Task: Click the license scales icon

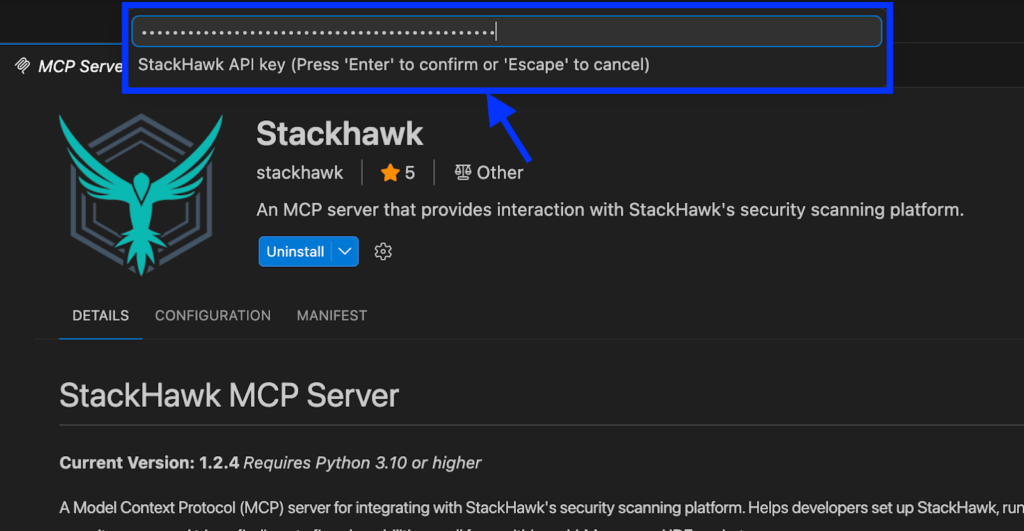Action: (x=462, y=172)
